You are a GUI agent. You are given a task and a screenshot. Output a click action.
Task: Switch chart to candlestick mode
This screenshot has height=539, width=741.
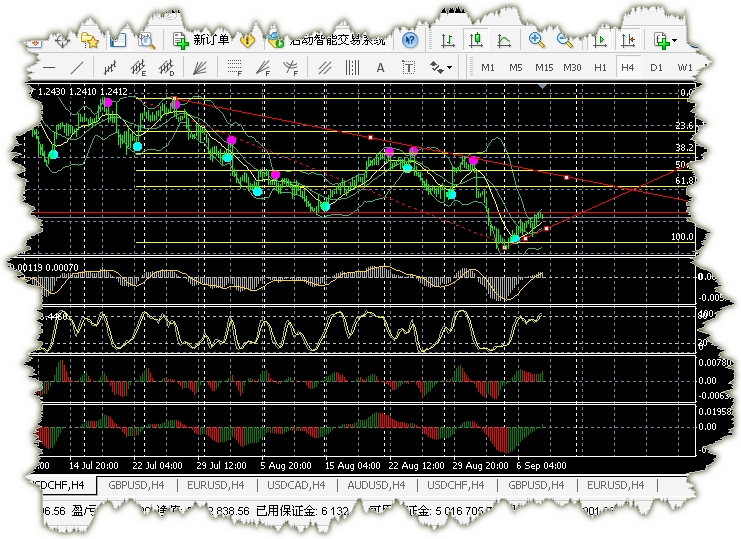click(476, 40)
